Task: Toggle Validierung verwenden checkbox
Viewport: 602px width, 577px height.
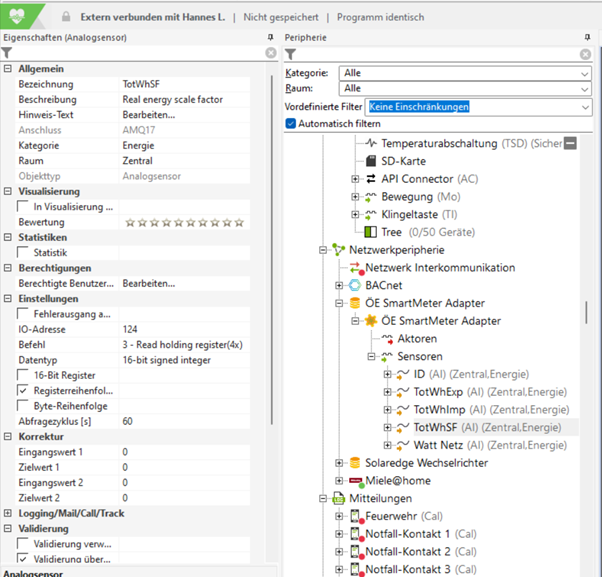Action: tap(23, 544)
